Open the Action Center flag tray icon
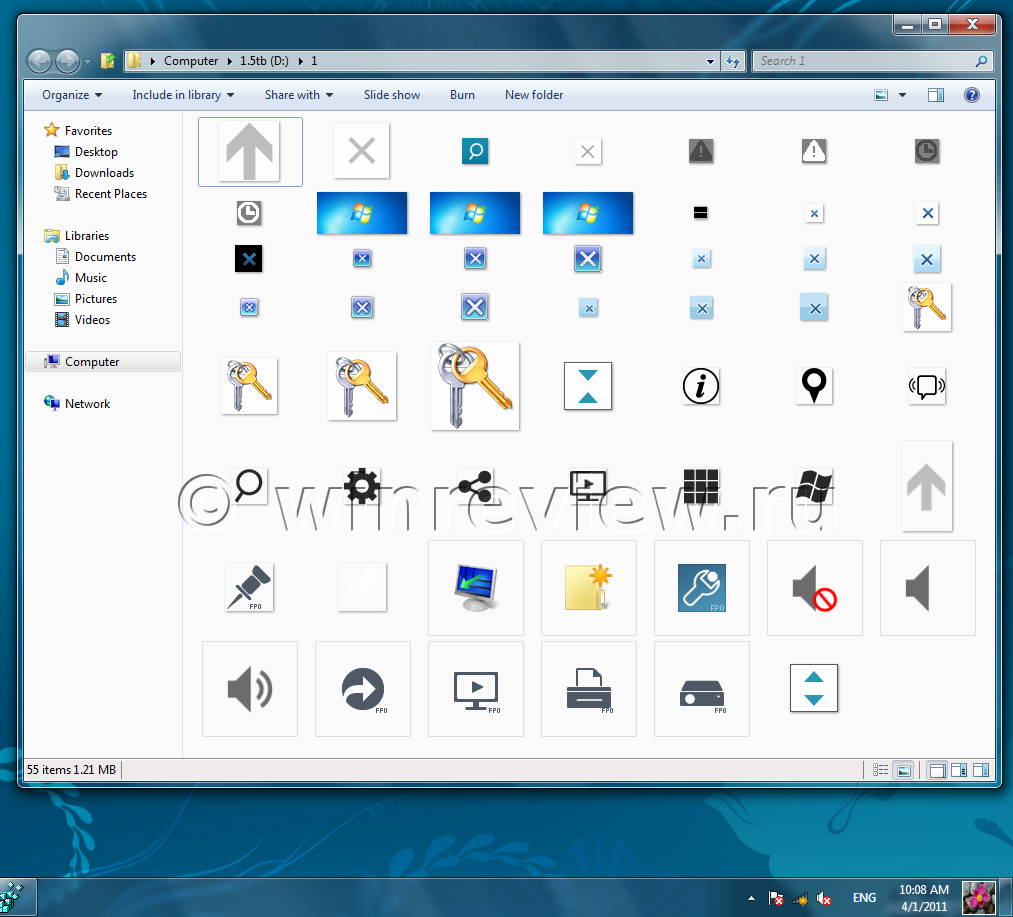 point(776,898)
